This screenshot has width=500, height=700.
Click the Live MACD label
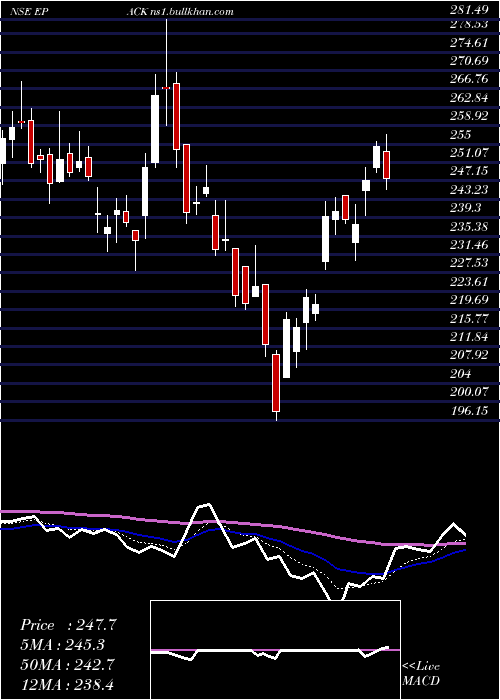coord(421,673)
